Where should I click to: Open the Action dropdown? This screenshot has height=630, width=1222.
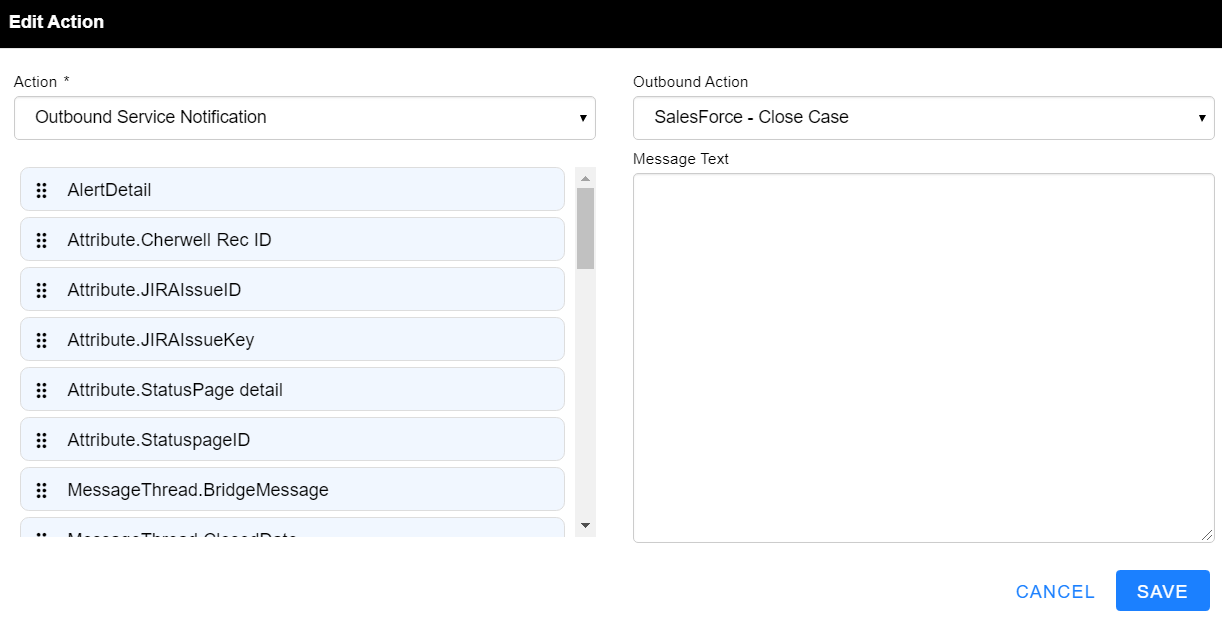tap(304, 118)
